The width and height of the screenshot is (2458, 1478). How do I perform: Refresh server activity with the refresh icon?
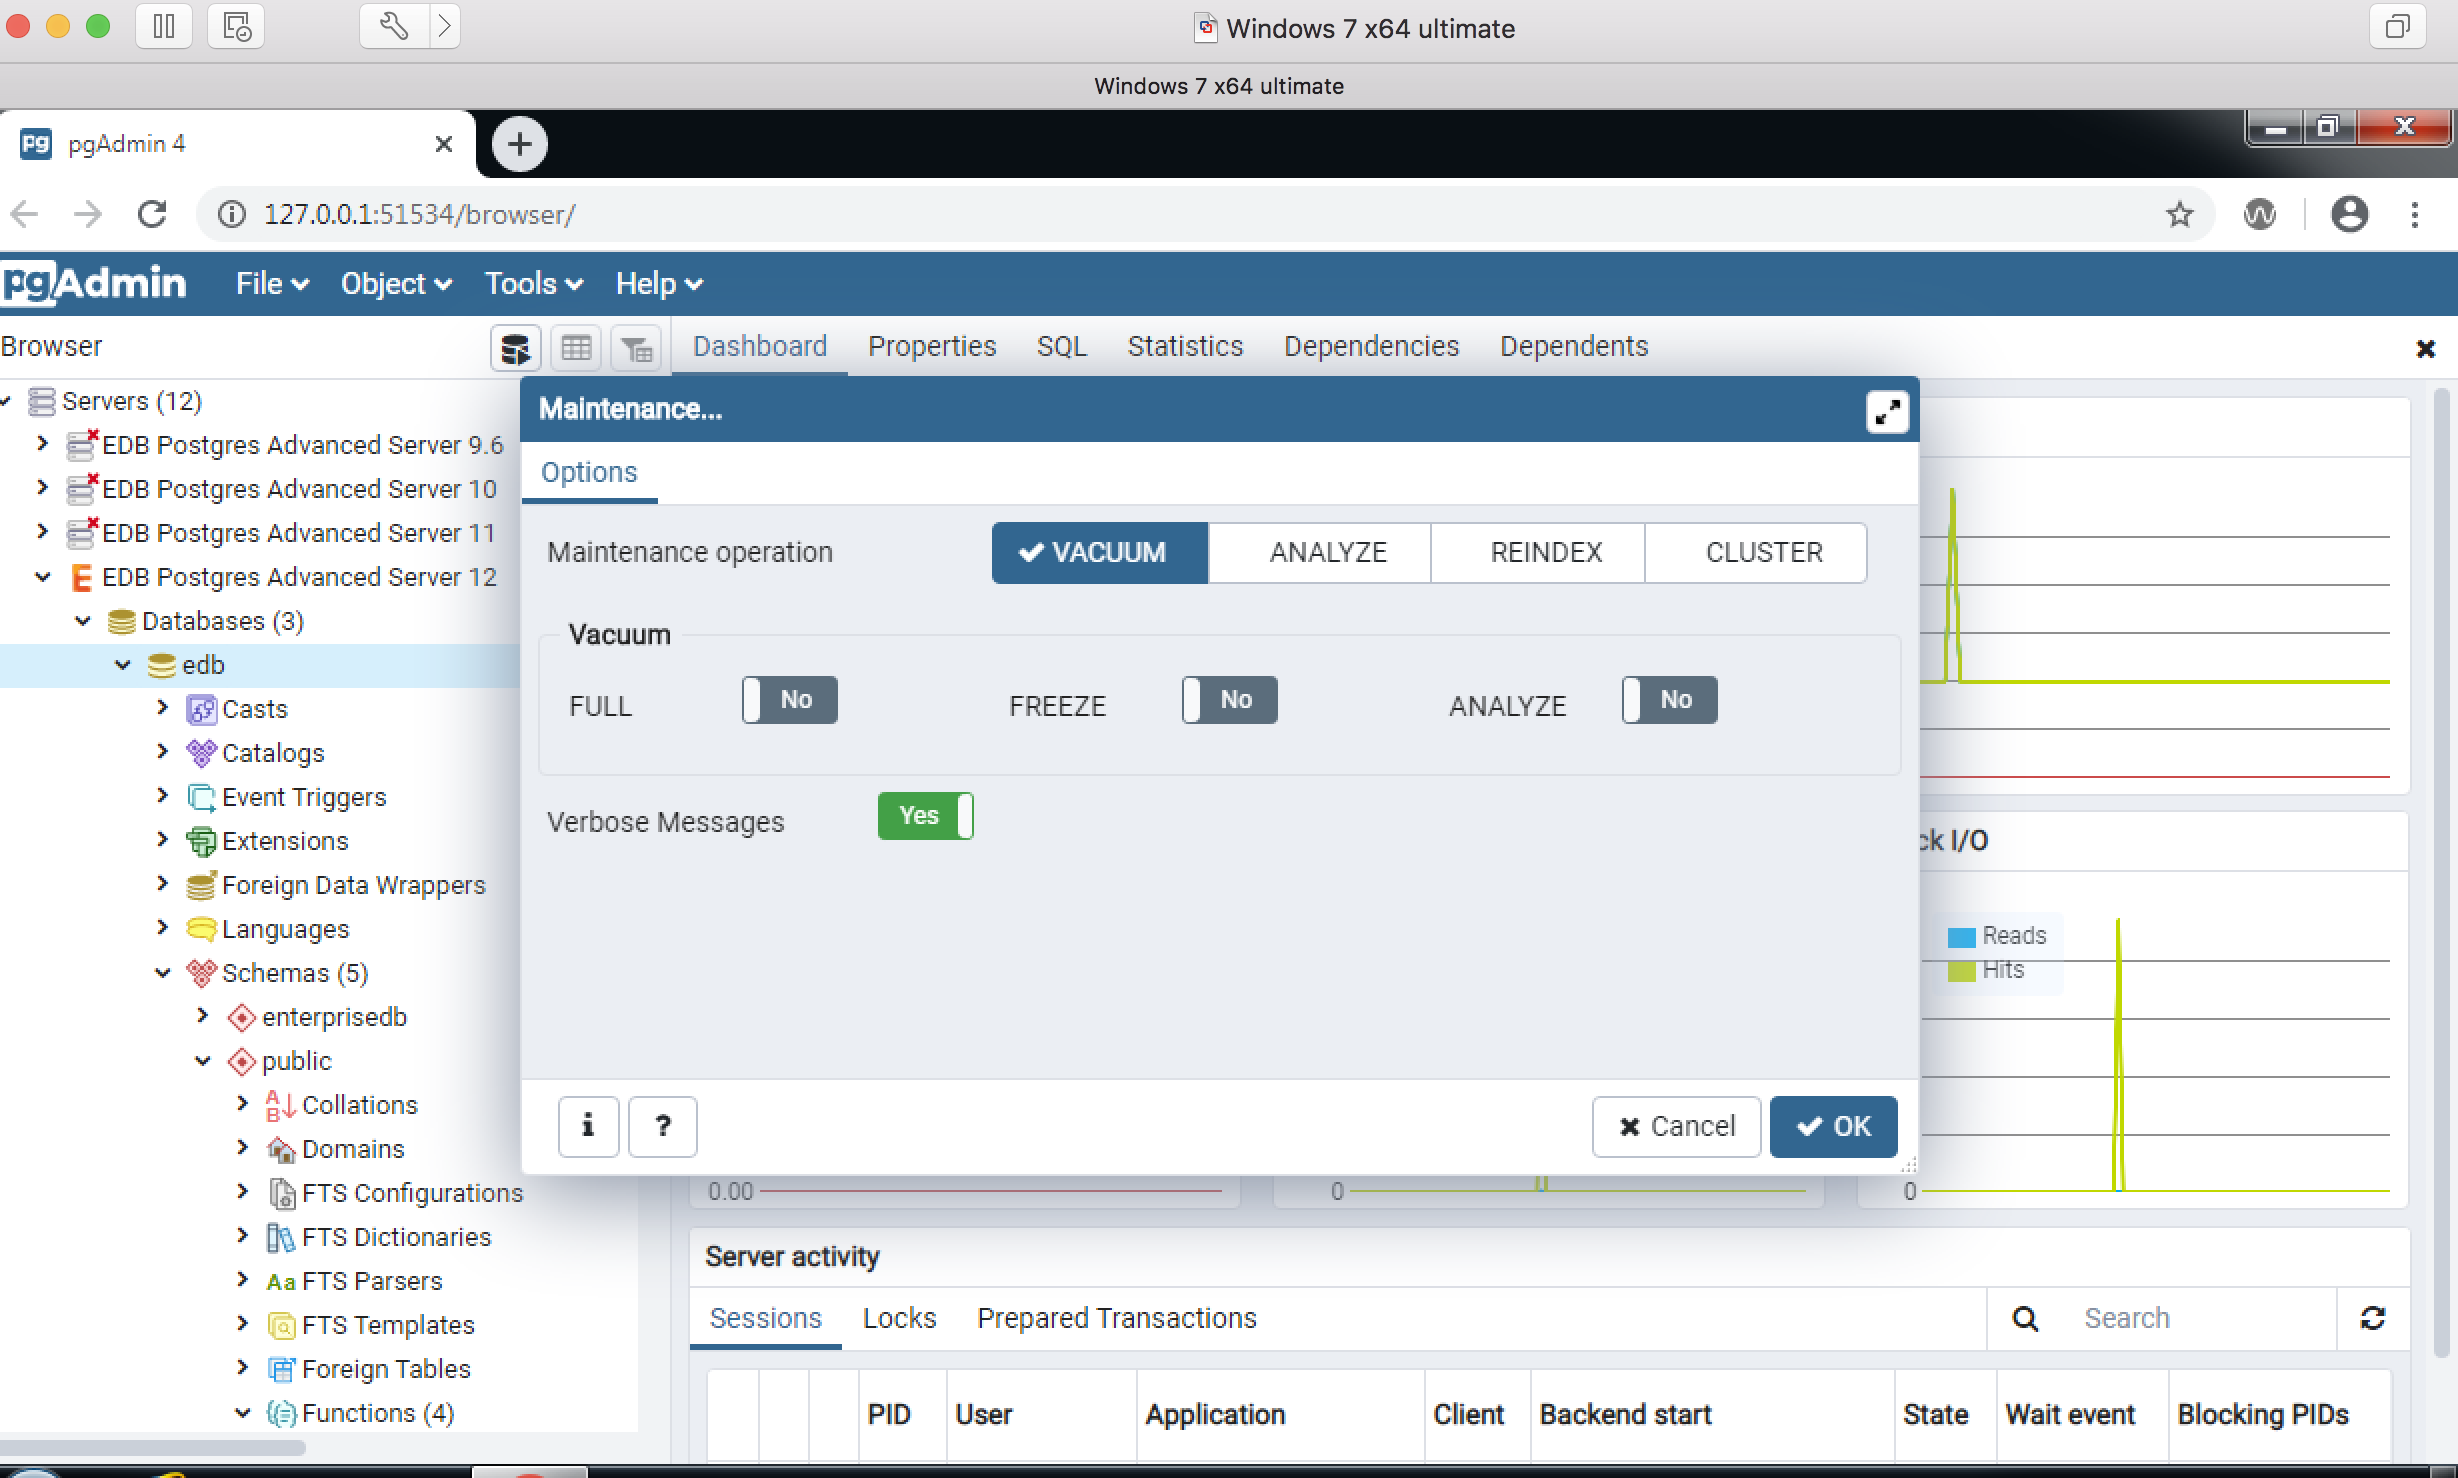[x=2372, y=1318]
